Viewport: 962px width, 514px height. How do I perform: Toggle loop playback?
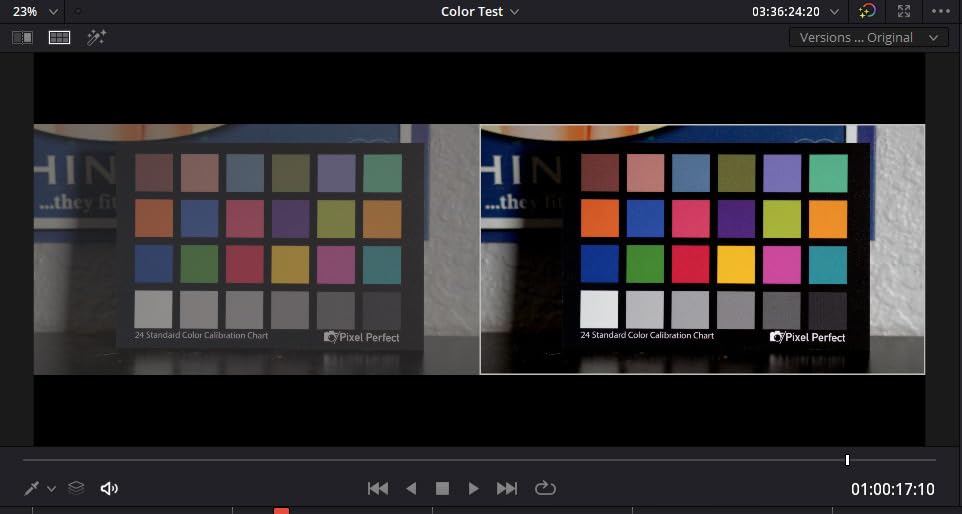pos(545,488)
